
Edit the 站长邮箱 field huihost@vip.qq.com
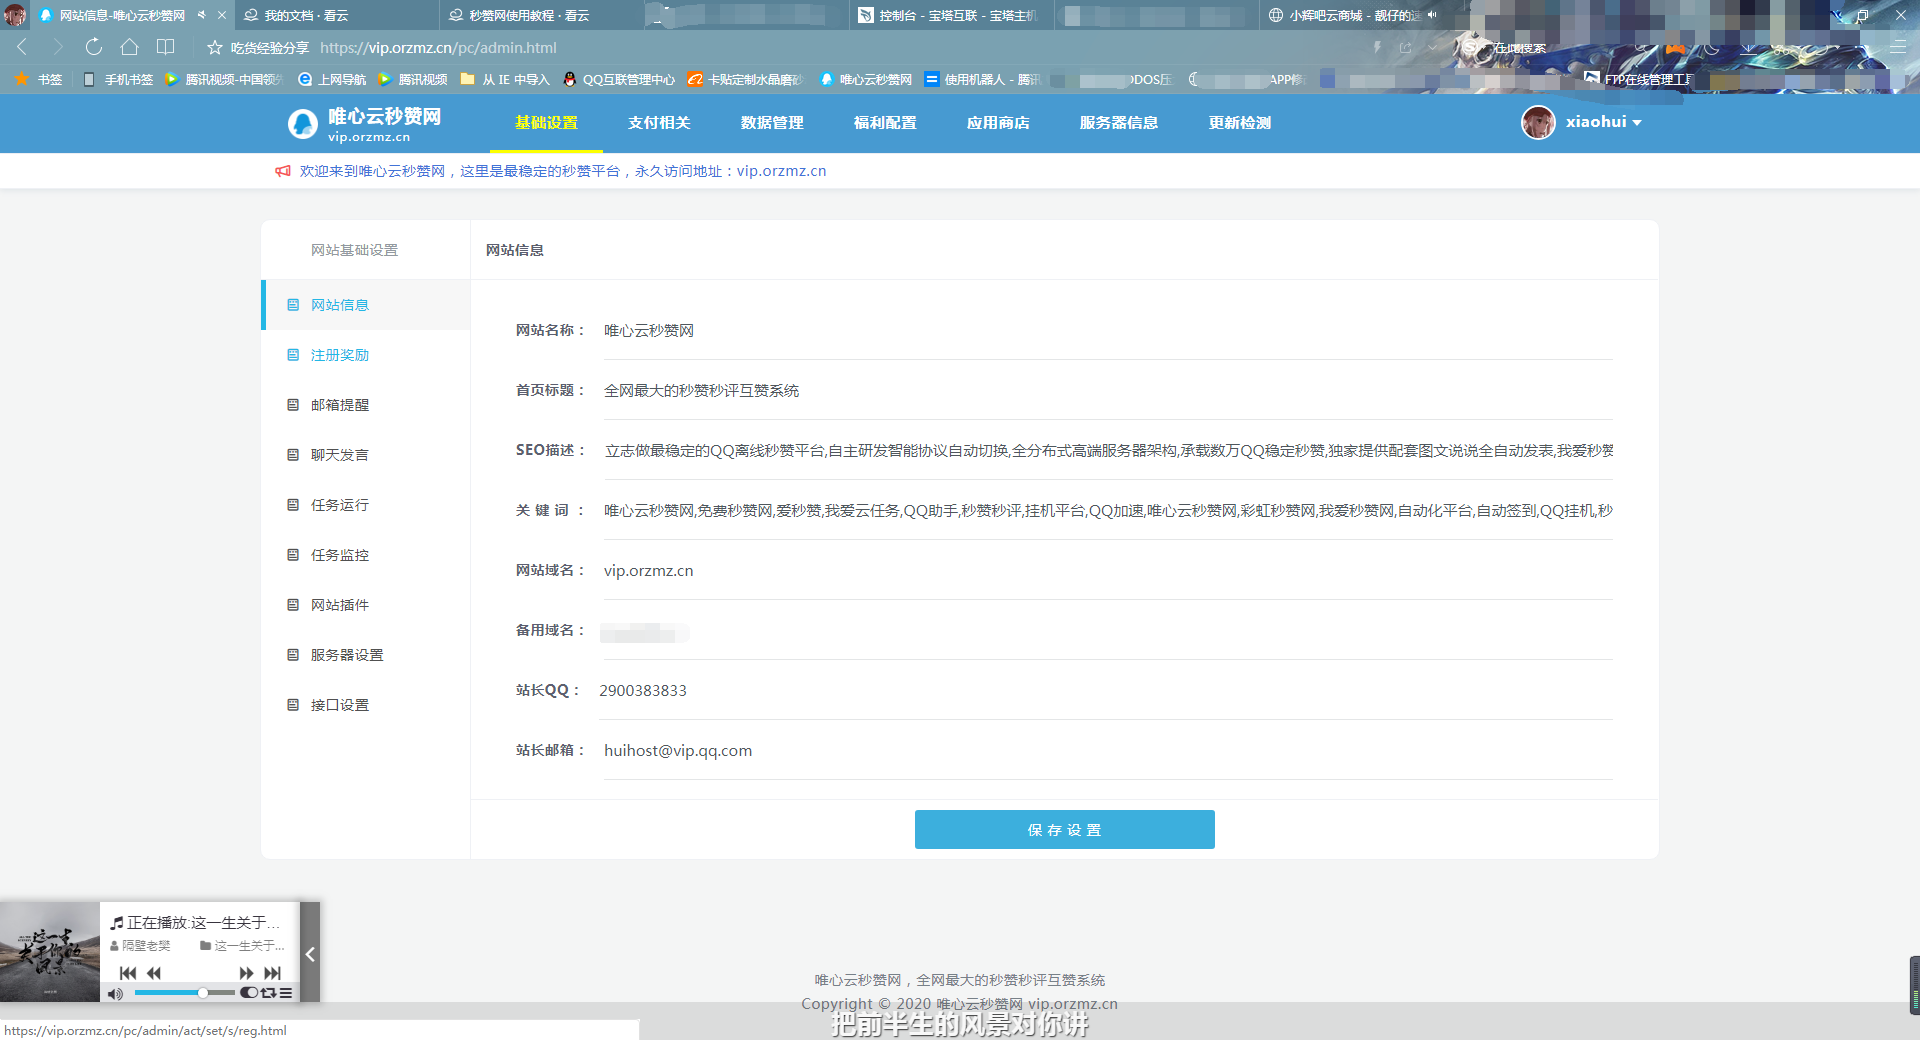coord(1107,751)
